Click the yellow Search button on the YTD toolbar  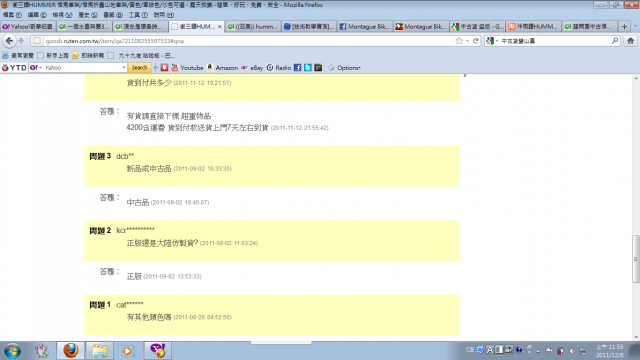pos(139,68)
